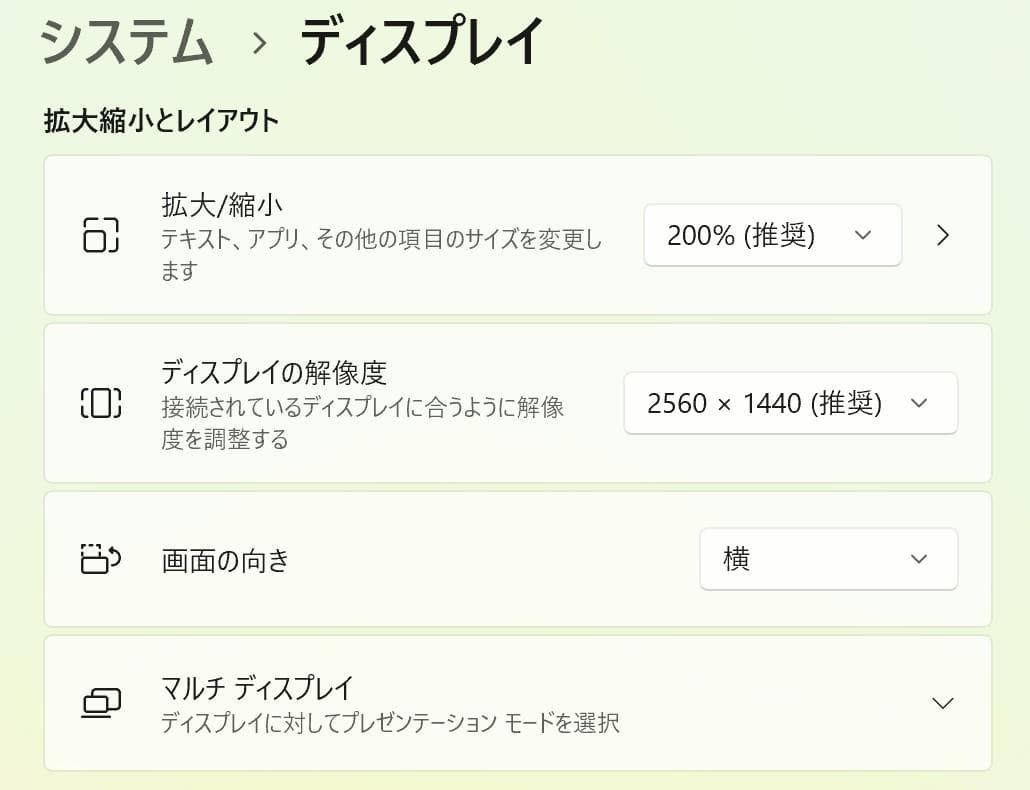Viewport: 1030px width, 790px height.
Task: Expand the マルチ ディスプレイ section chevron
Action: pyautogui.click(x=942, y=703)
